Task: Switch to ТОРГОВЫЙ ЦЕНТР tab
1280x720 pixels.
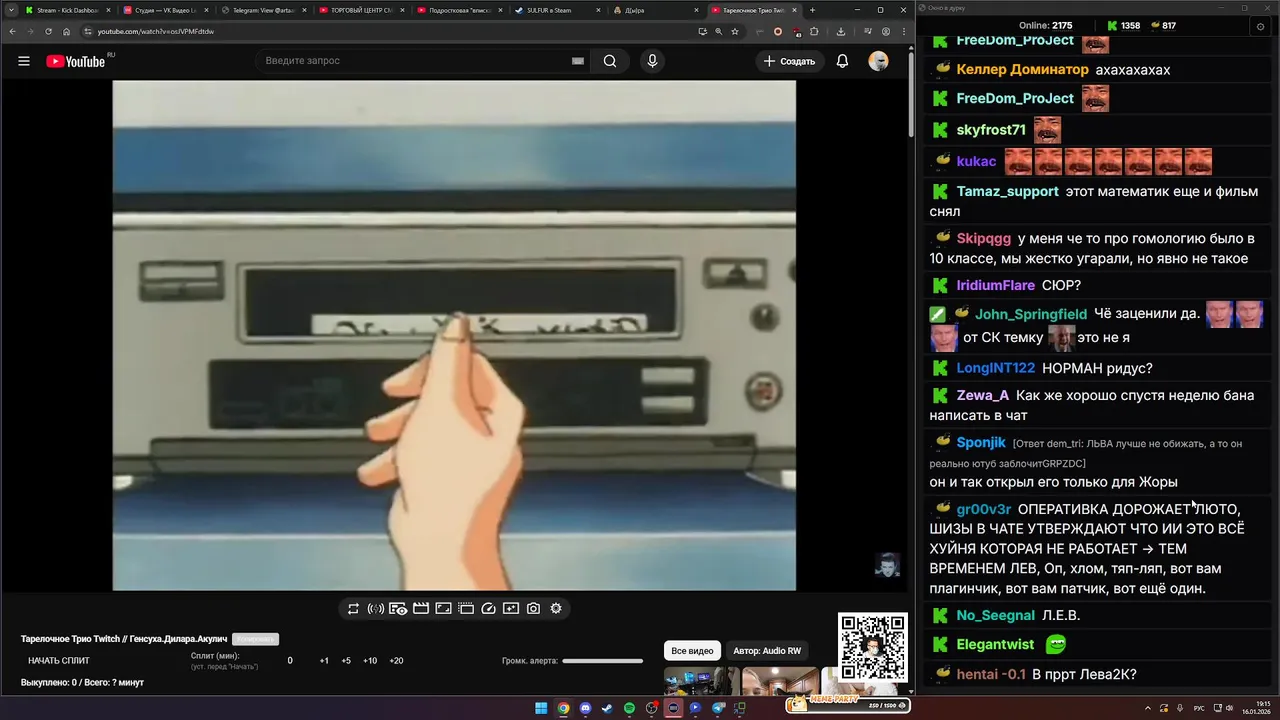Action: point(360,10)
